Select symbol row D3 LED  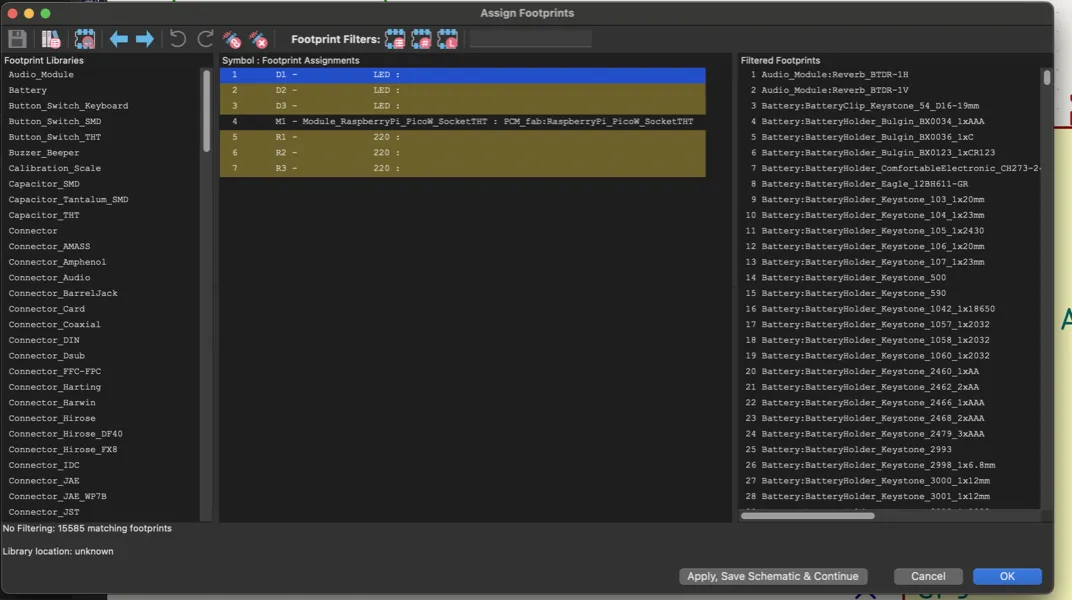pyautogui.click(x=462, y=106)
